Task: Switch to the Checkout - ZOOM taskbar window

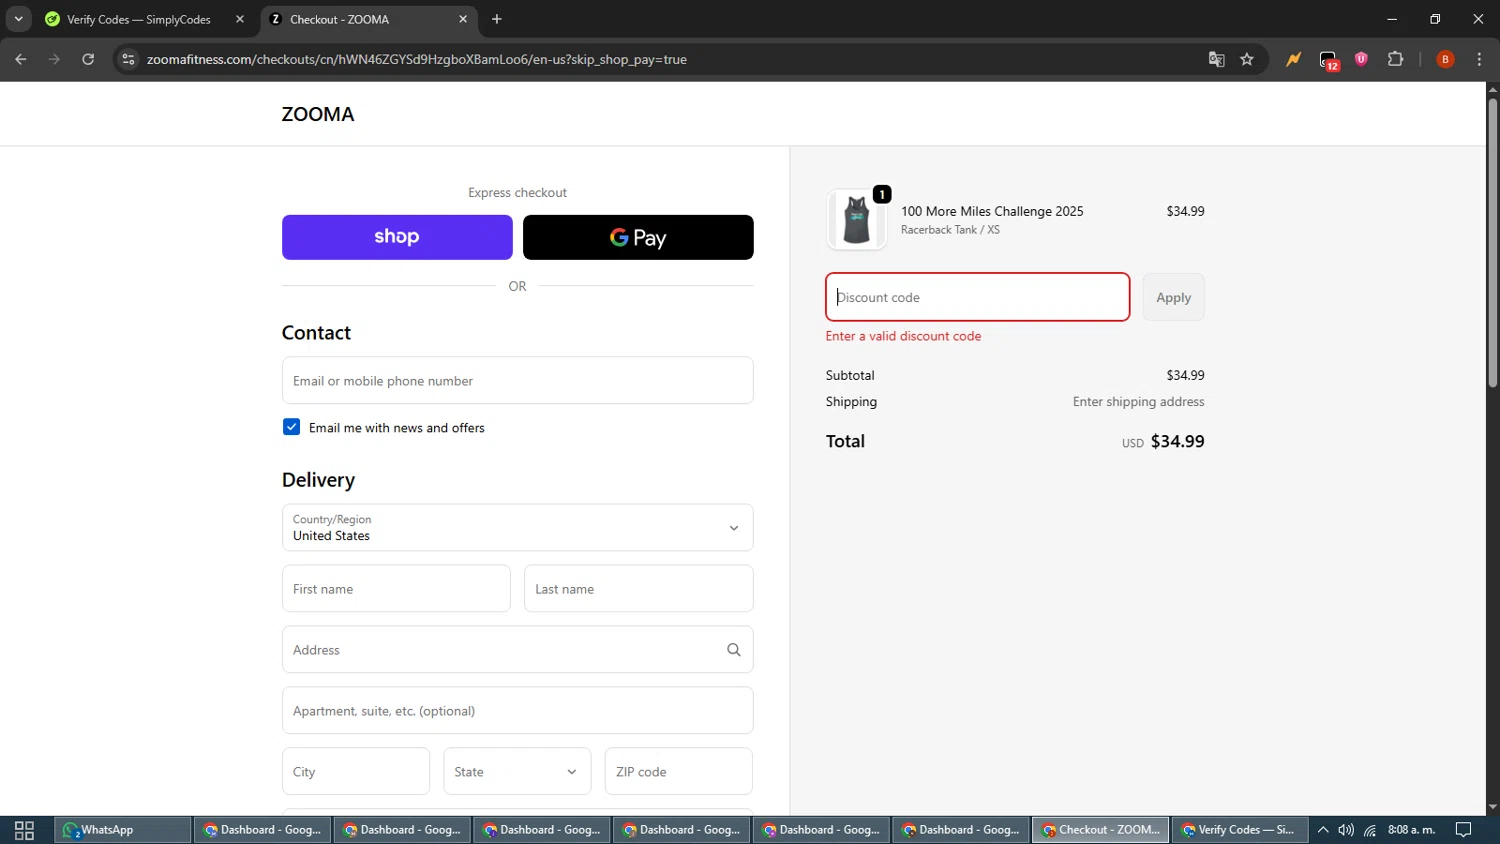Action: (1100, 830)
